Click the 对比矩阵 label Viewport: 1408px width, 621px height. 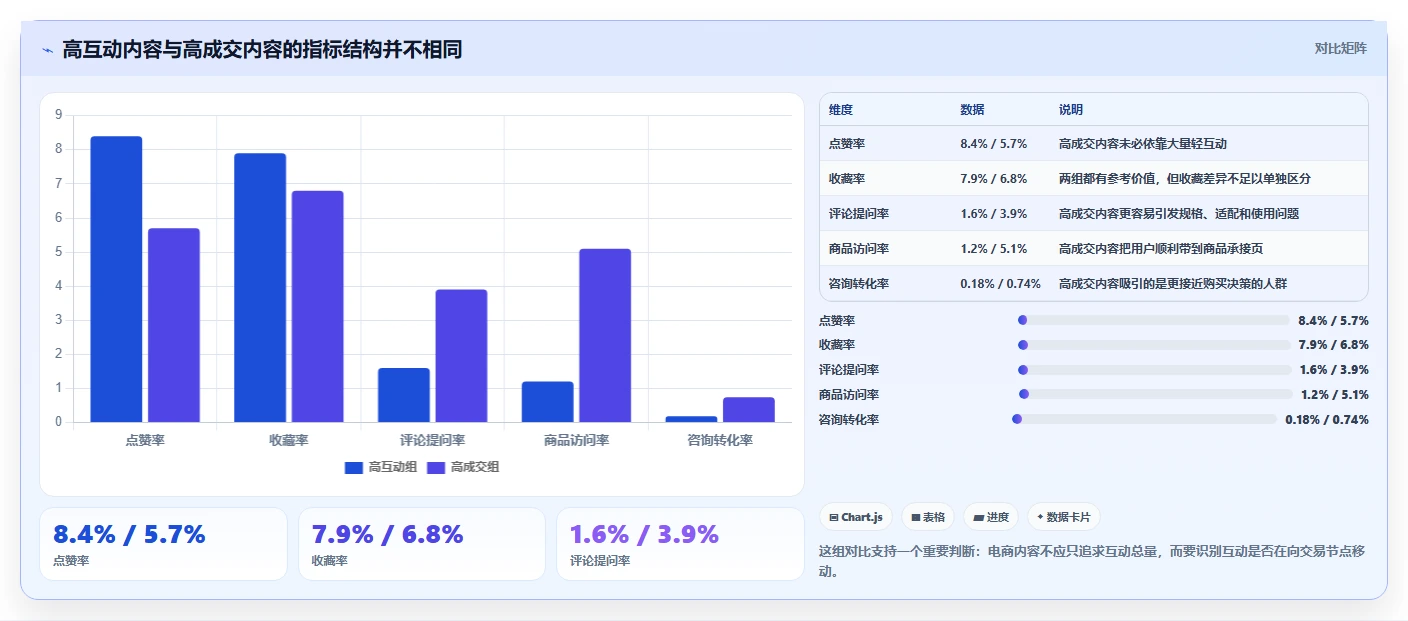pos(1340,48)
